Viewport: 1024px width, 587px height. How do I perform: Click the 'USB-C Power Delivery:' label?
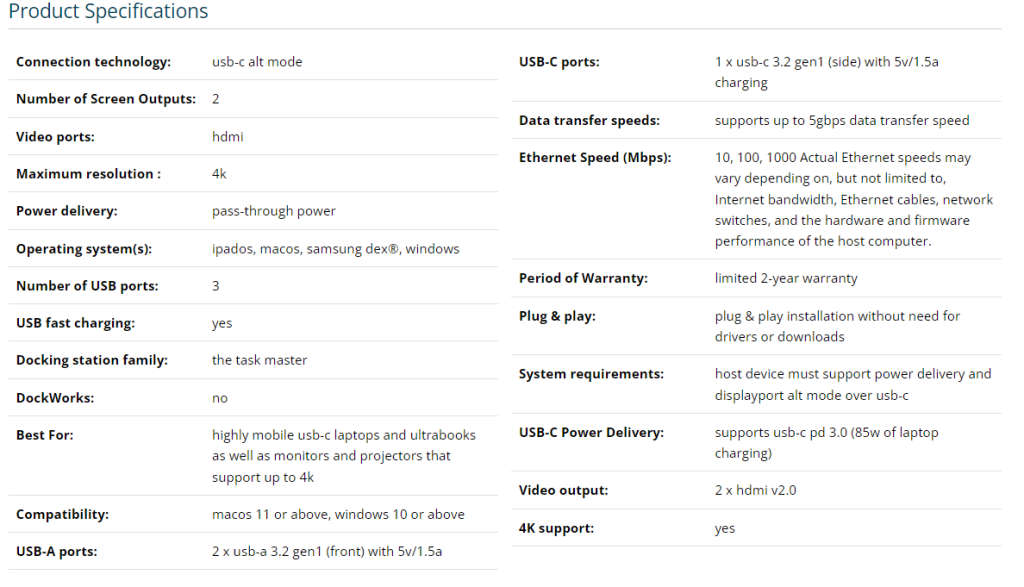coord(591,433)
